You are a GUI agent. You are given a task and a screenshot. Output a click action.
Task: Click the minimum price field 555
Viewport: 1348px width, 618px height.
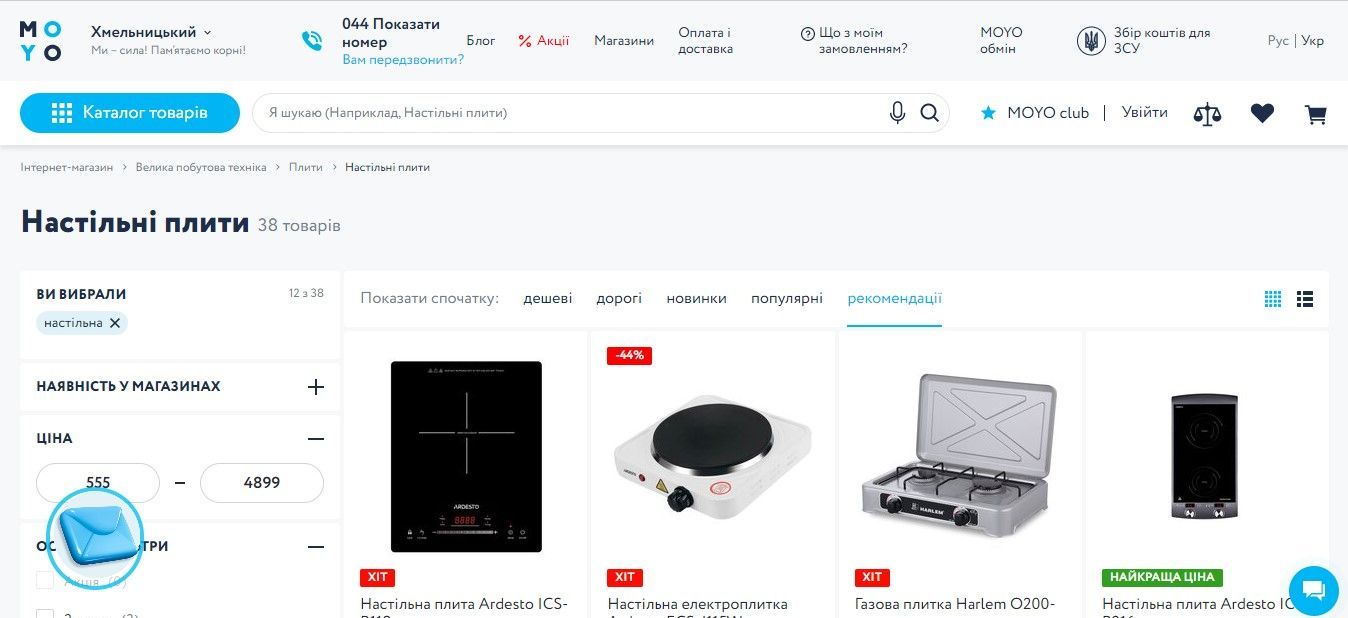98,483
